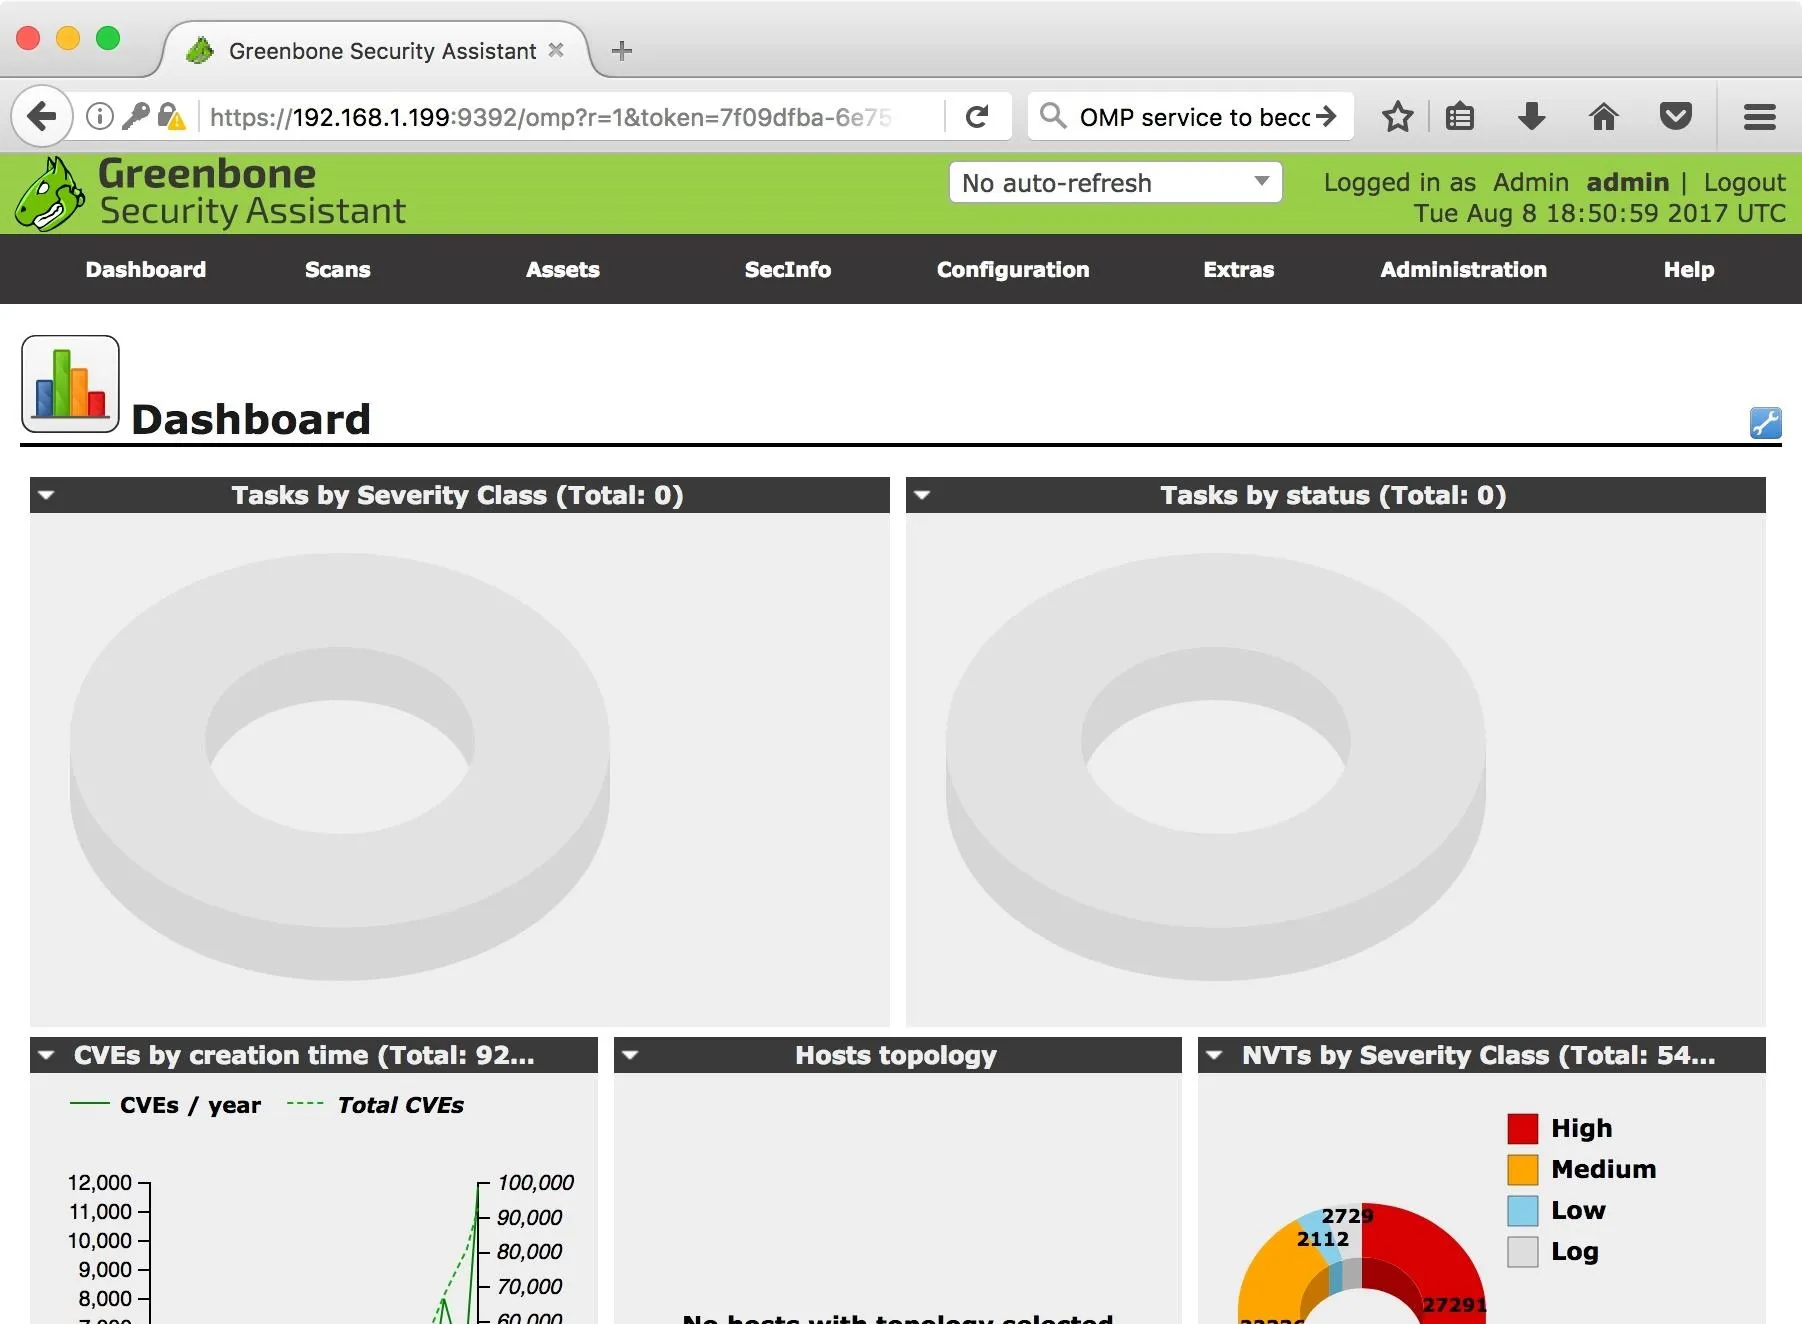Click the insecure padlock warning icon
Image resolution: width=1802 pixels, height=1324 pixels.
172,117
